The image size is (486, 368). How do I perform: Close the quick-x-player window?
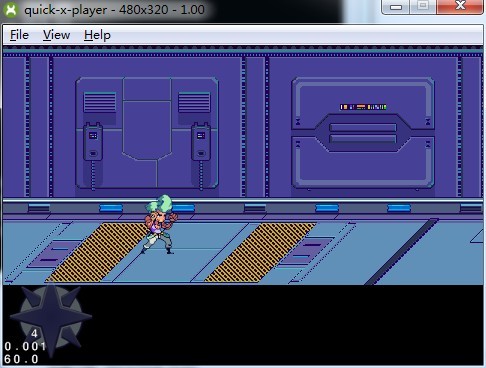(460, 6)
